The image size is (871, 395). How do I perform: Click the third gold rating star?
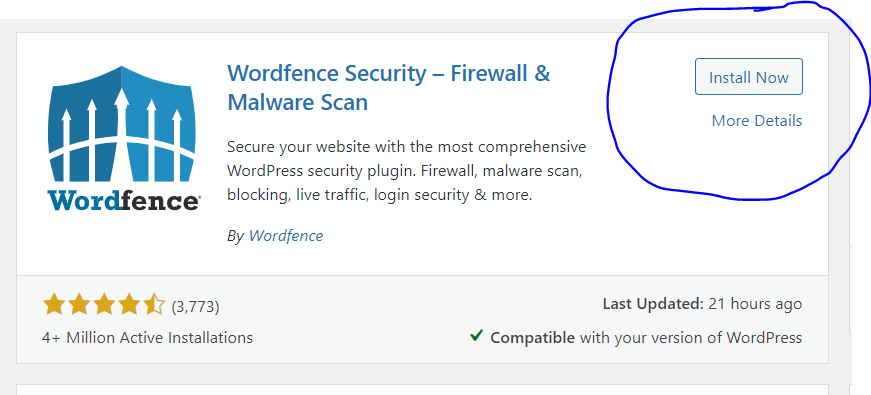coord(104,305)
